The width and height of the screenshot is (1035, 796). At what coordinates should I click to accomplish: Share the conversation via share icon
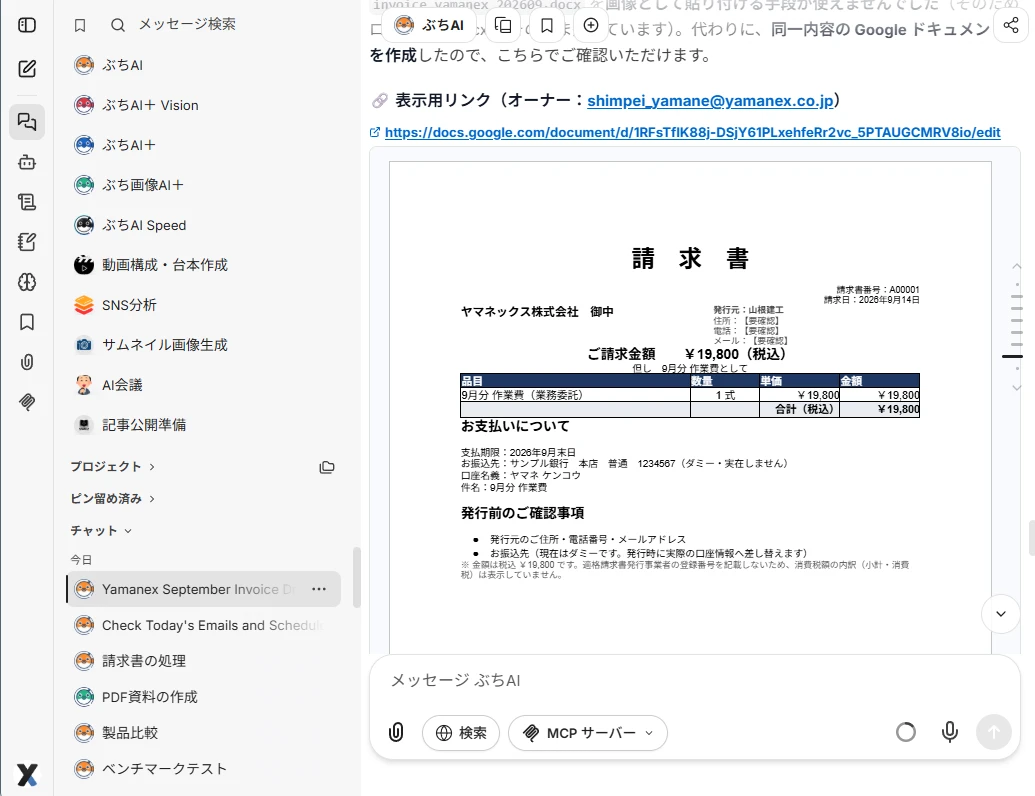pyautogui.click(x=1011, y=26)
